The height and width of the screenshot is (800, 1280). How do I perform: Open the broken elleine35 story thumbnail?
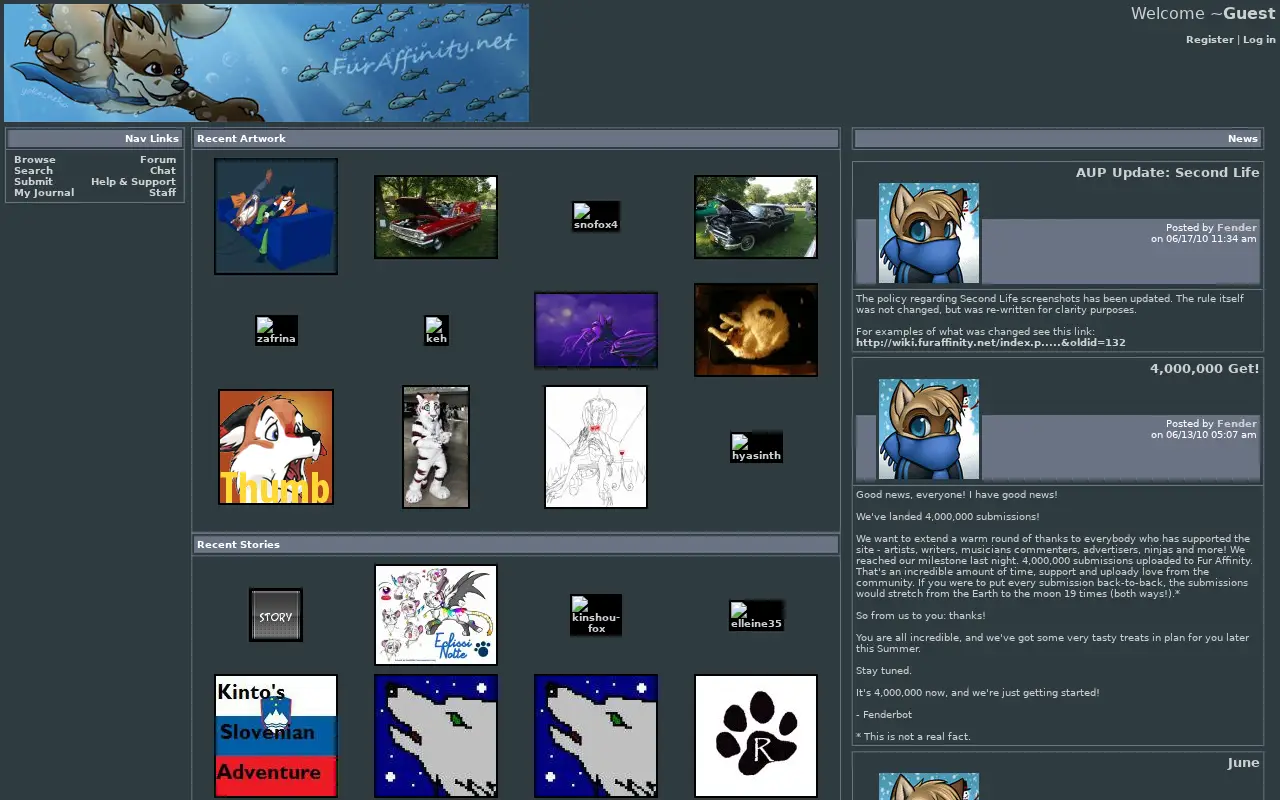pos(756,615)
